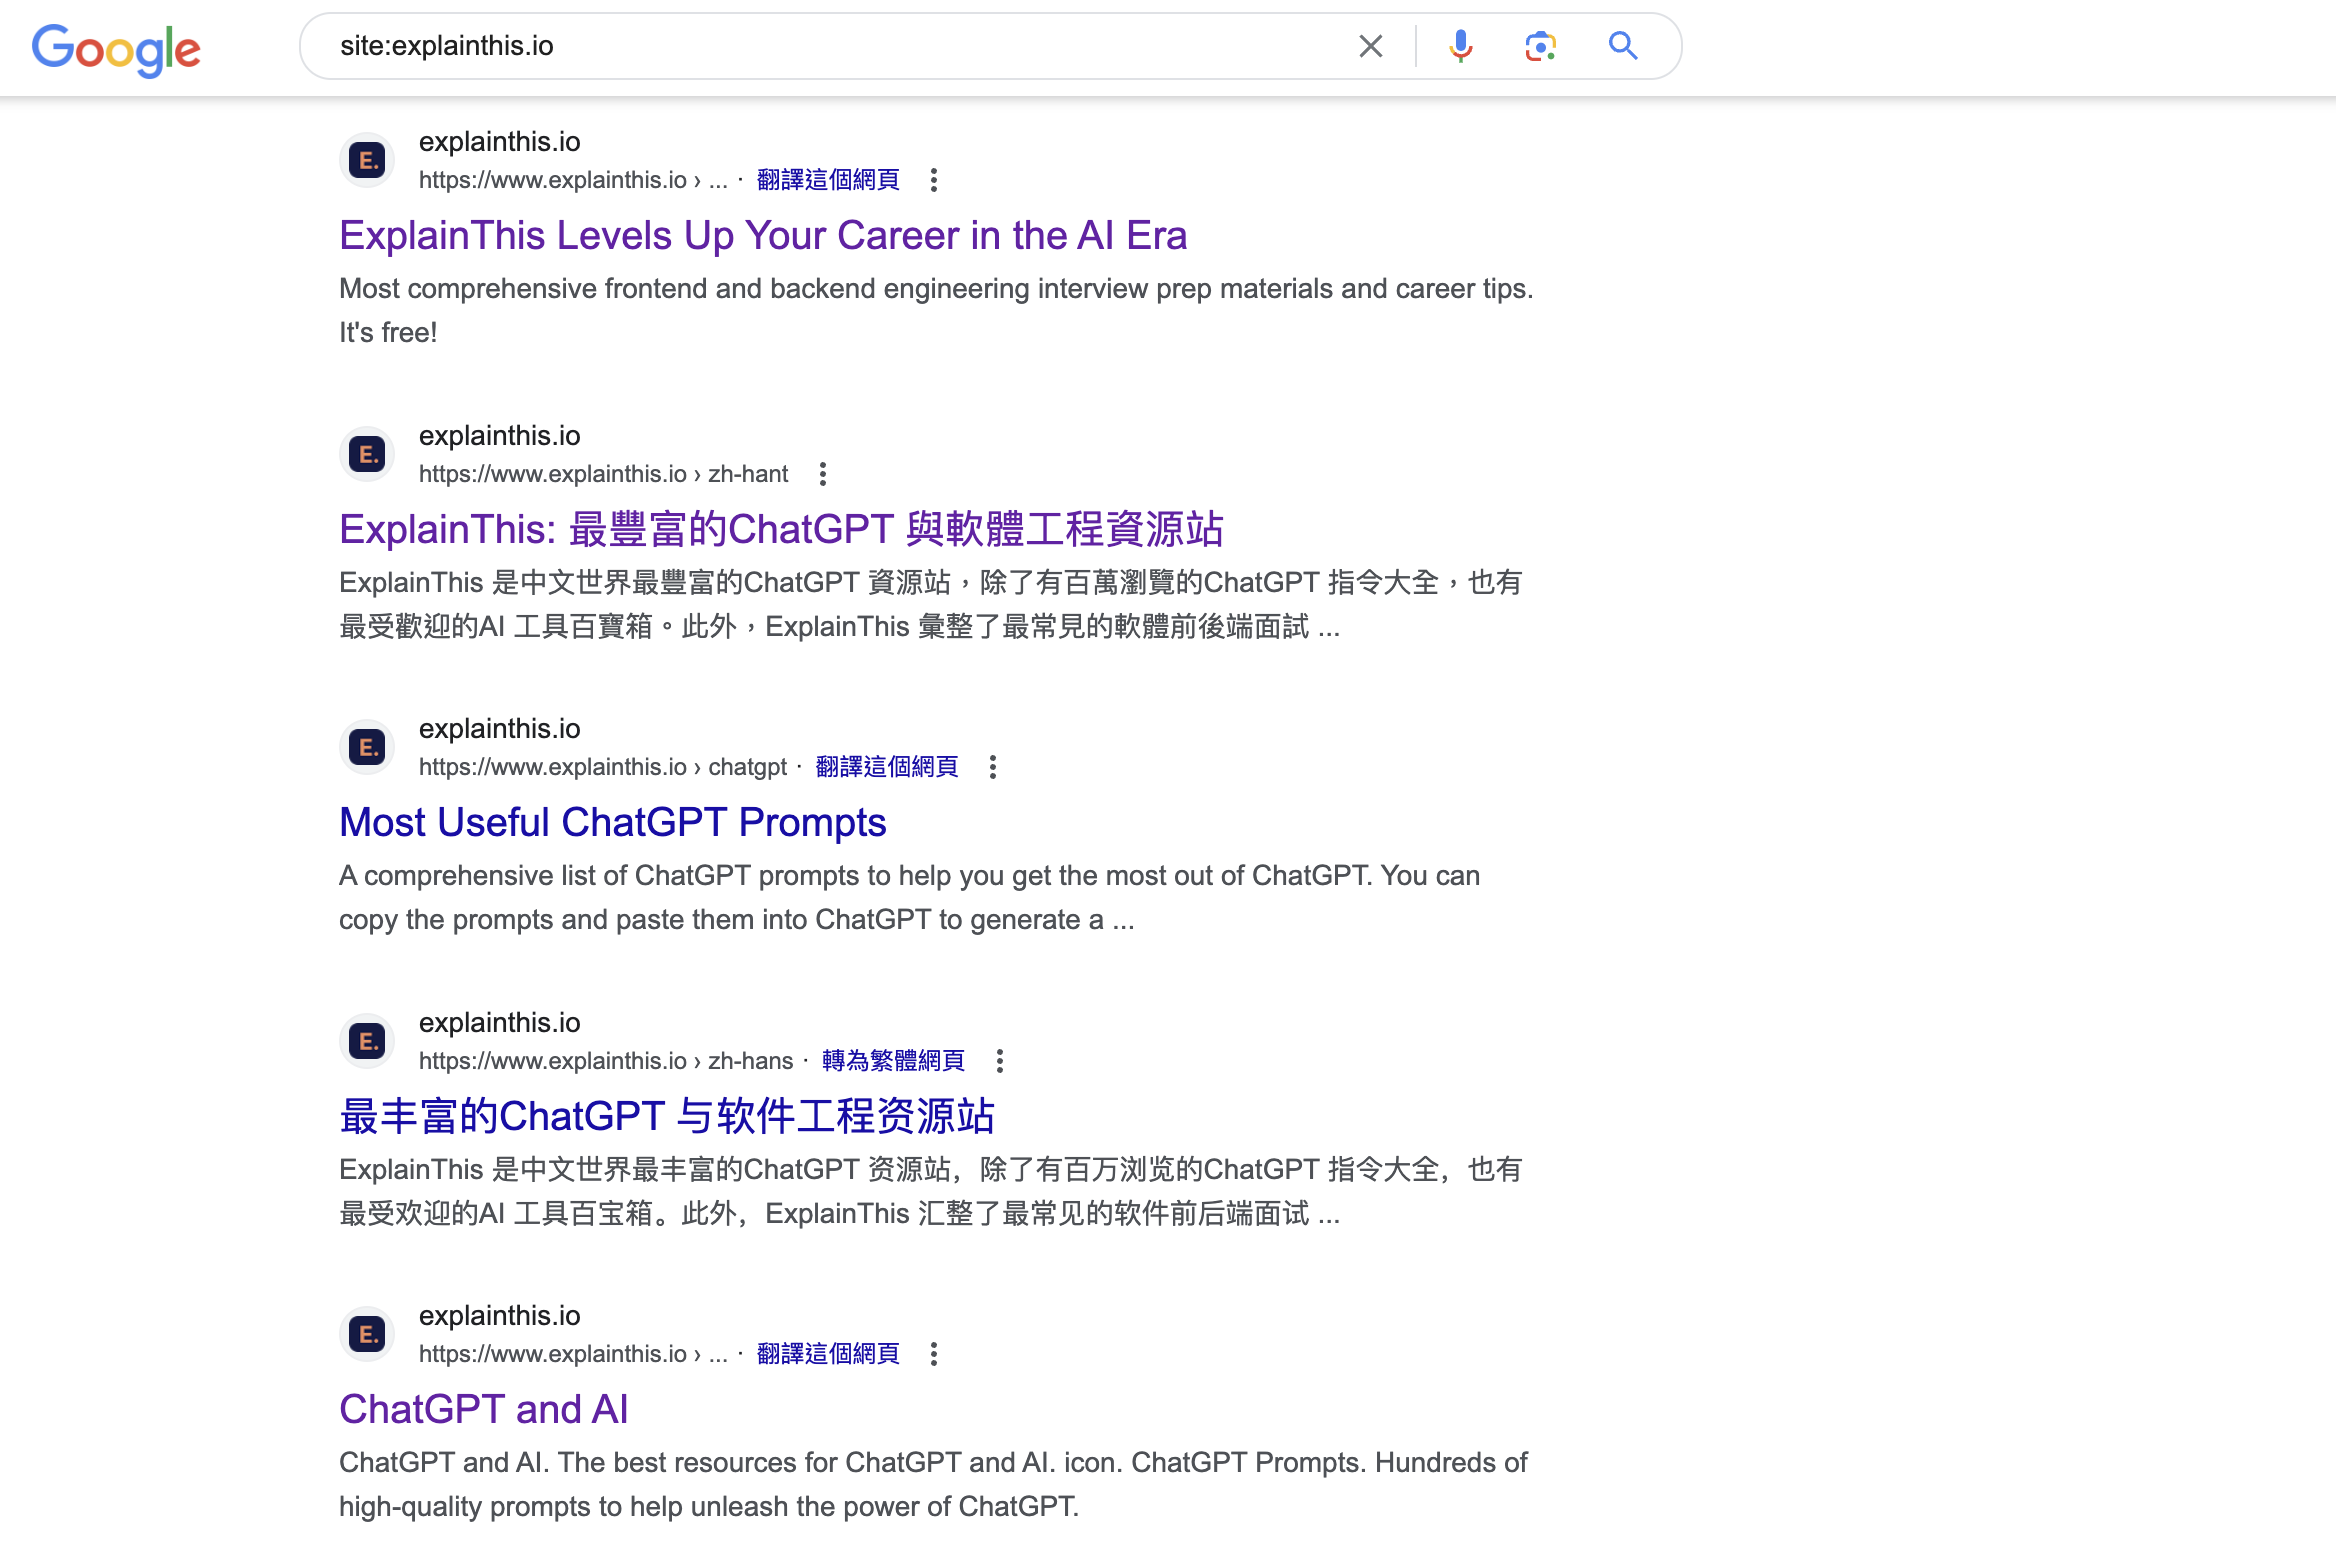This screenshot has width=2336, height=1566.
Task: Click the breadcrumb URL of the zh-hant result
Action: tap(602, 473)
